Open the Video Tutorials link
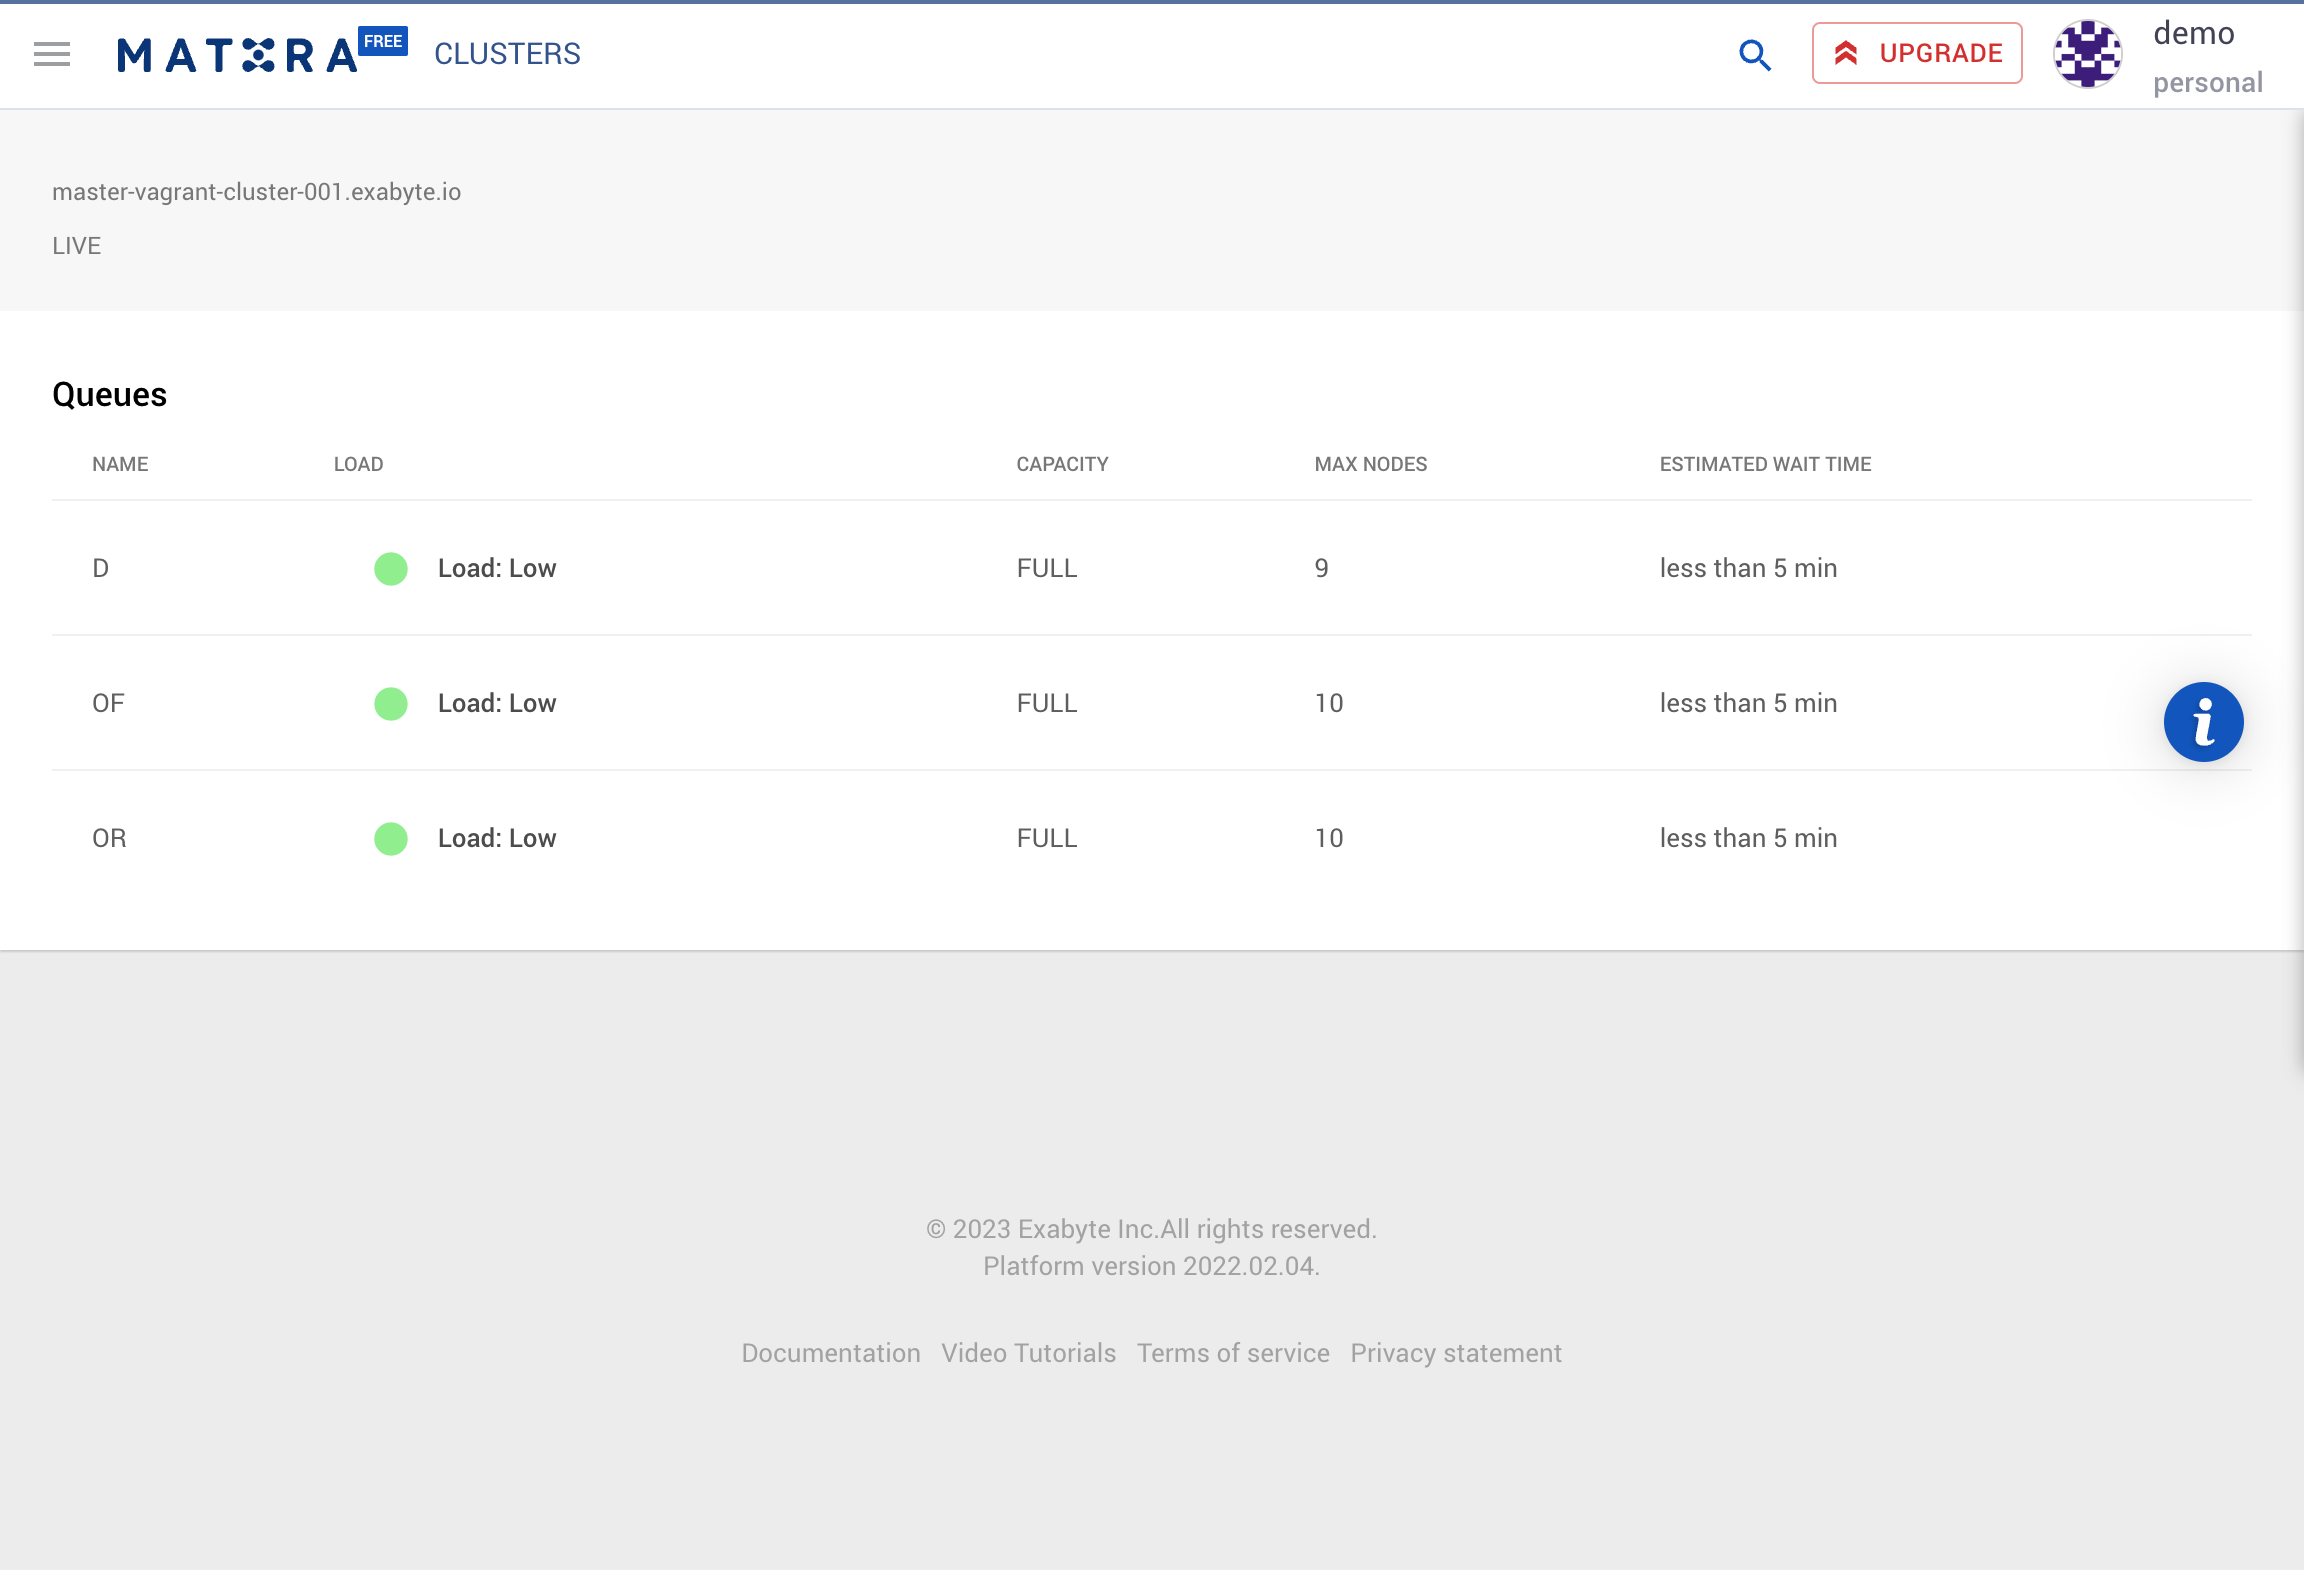The height and width of the screenshot is (1570, 2304). (1028, 1353)
